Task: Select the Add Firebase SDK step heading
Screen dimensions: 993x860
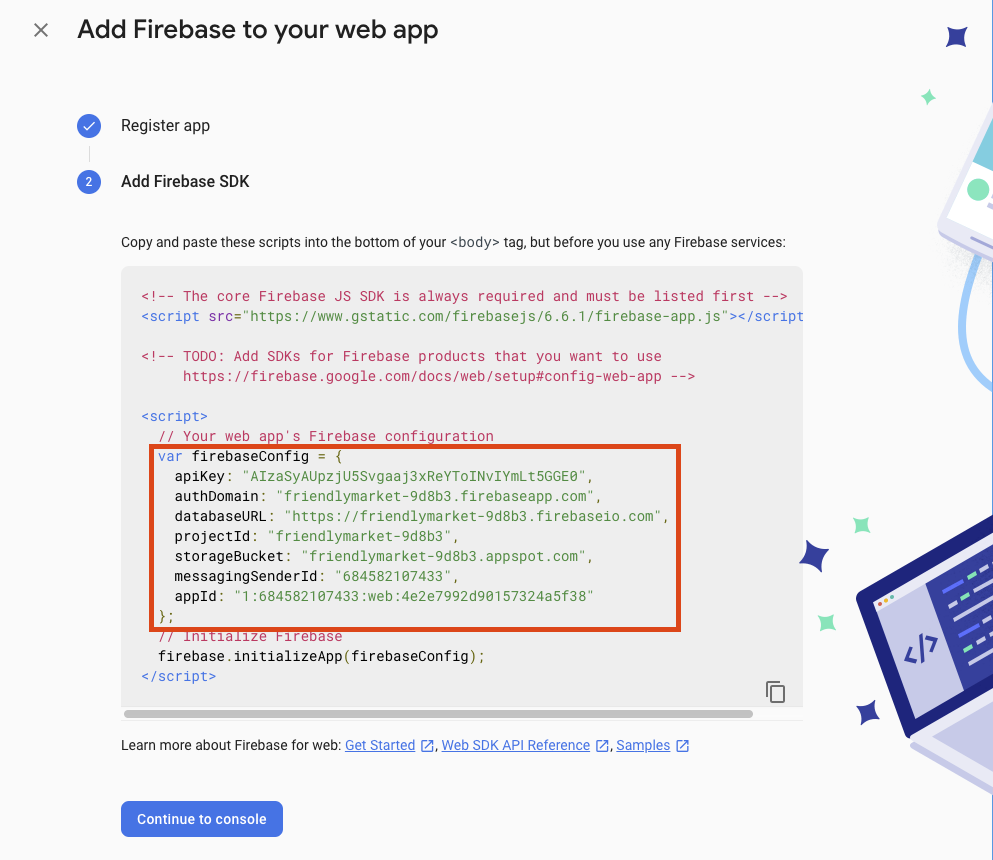Action: click(x=185, y=182)
